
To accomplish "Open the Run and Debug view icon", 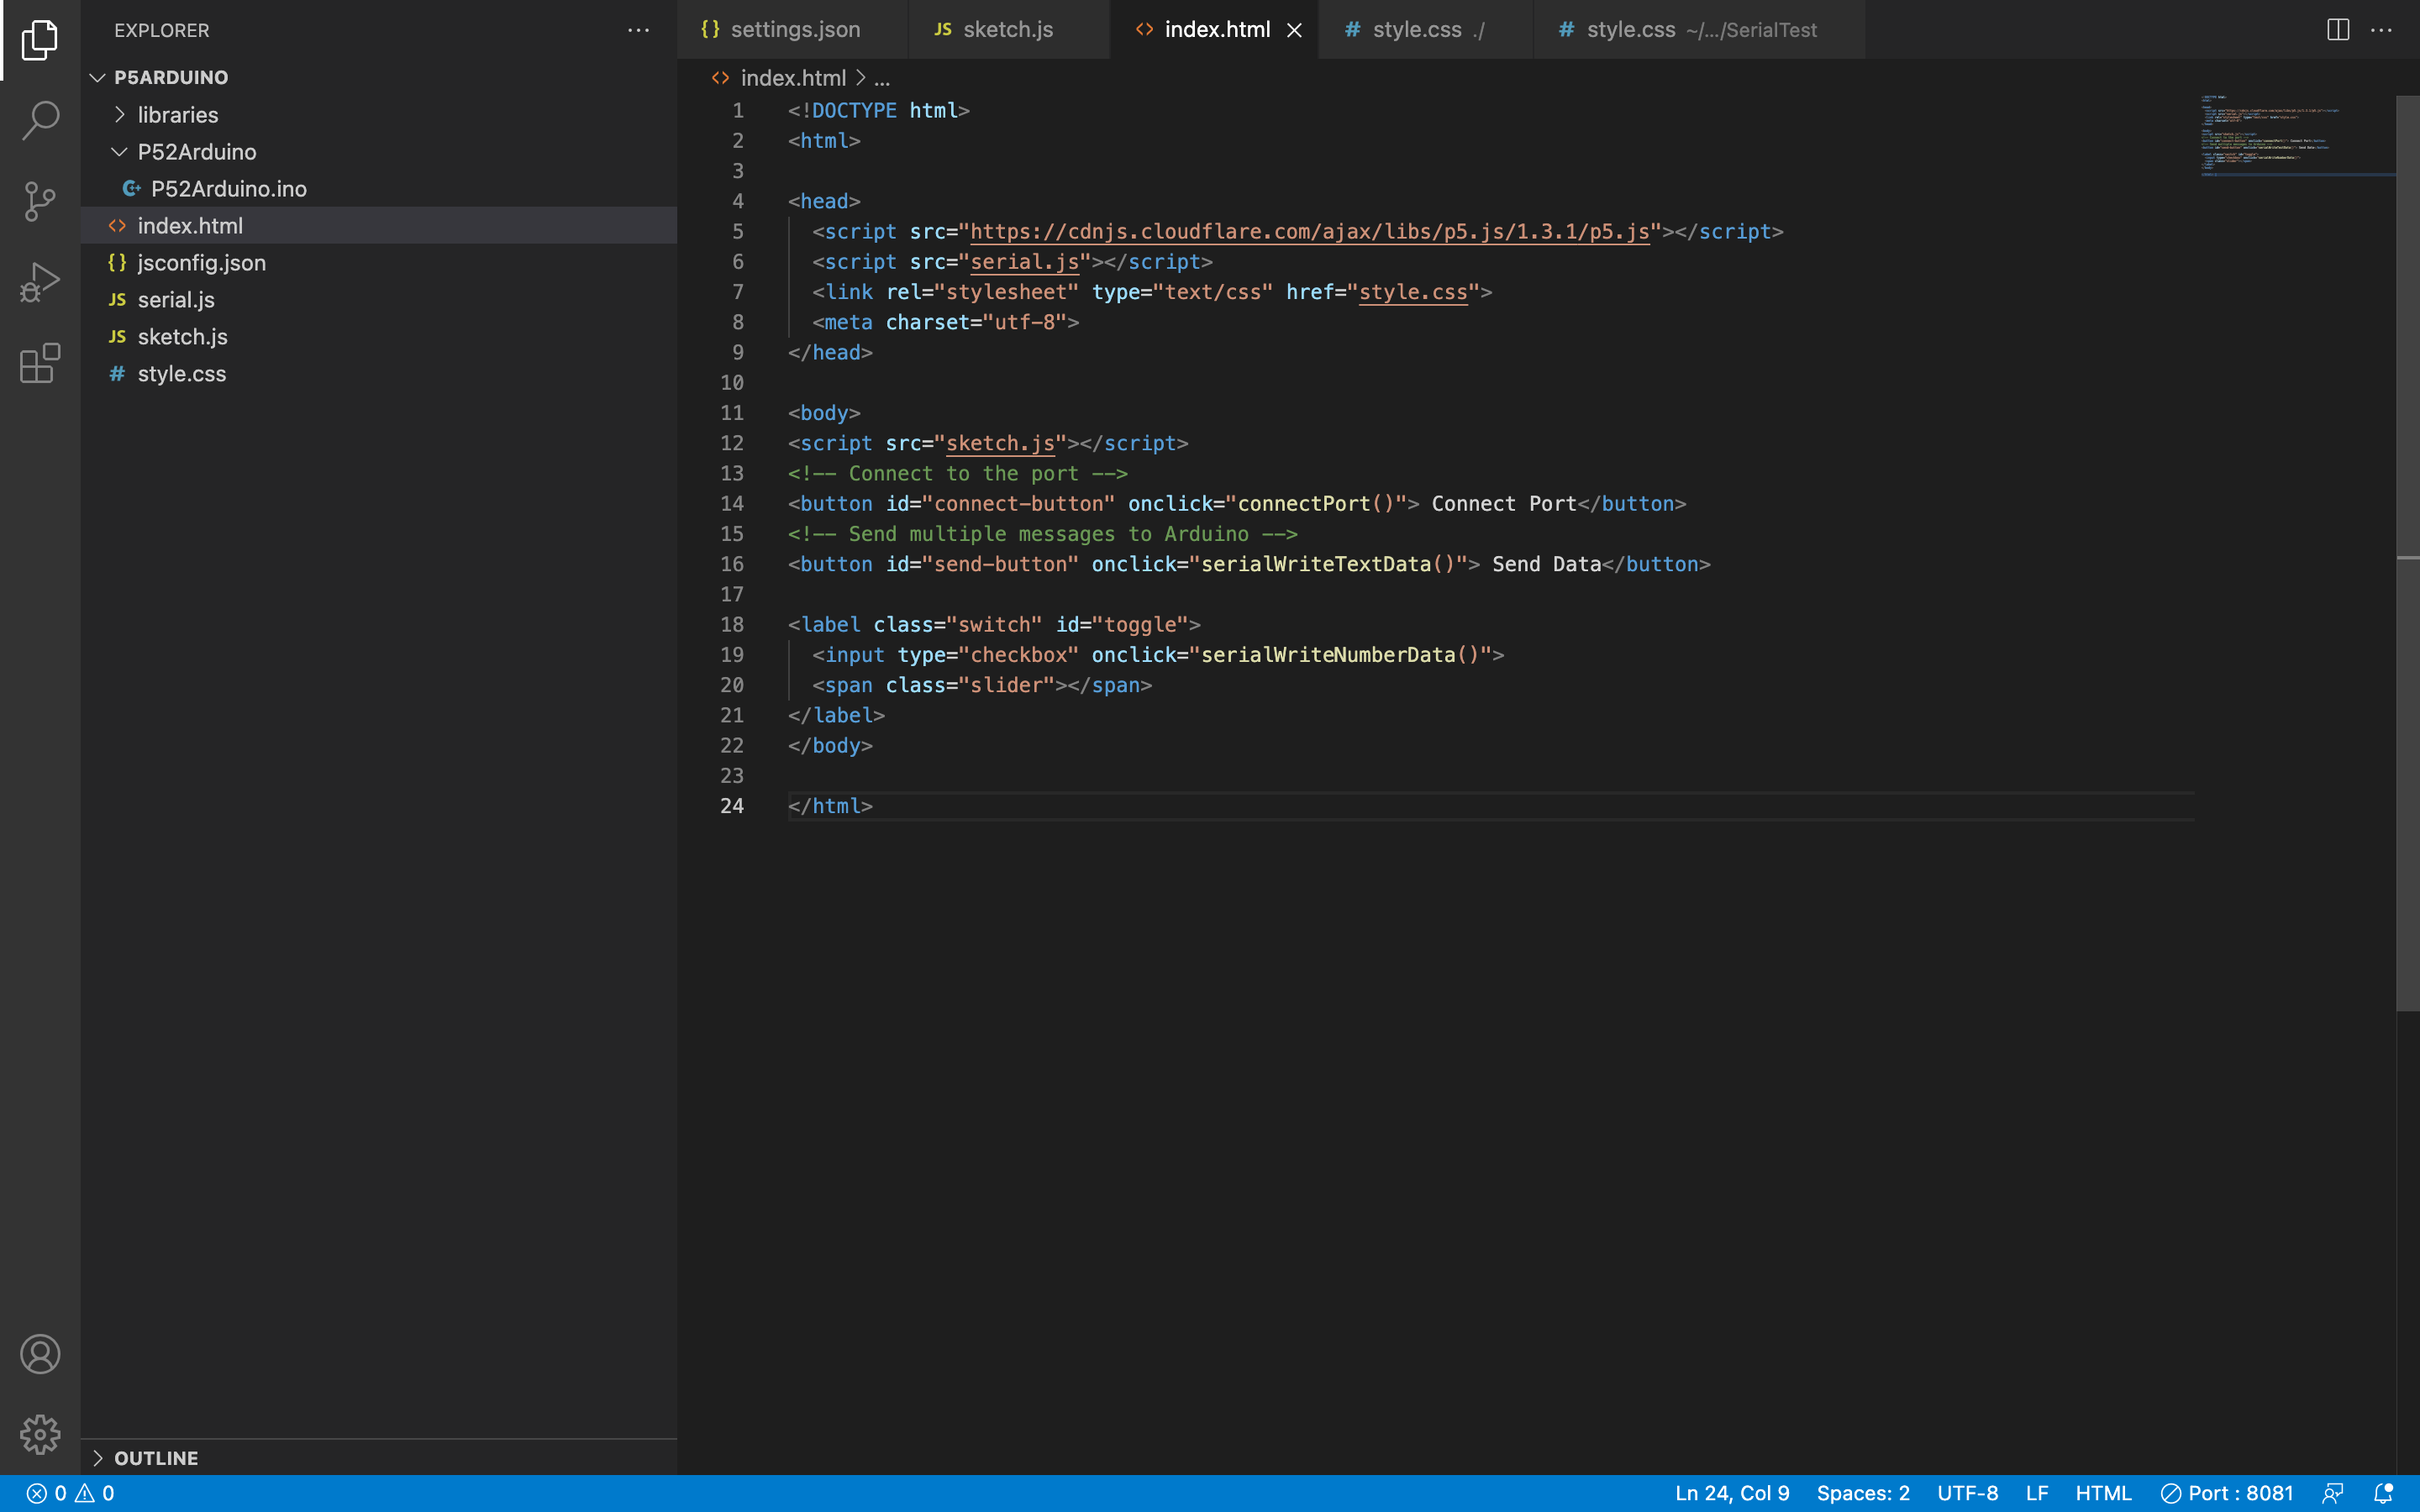I will tap(40, 282).
